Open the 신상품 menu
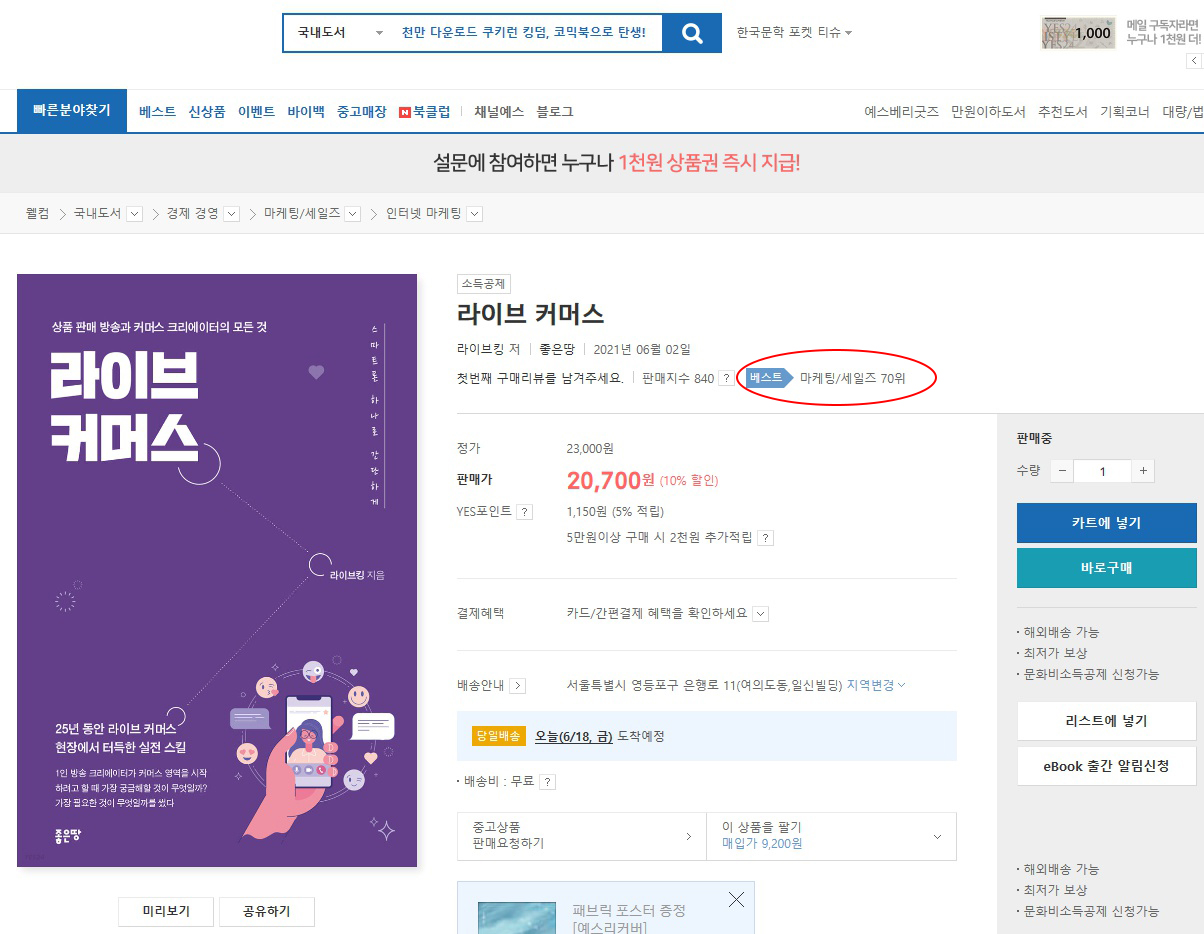Viewport: 1204px width, 934px height. 207,112
